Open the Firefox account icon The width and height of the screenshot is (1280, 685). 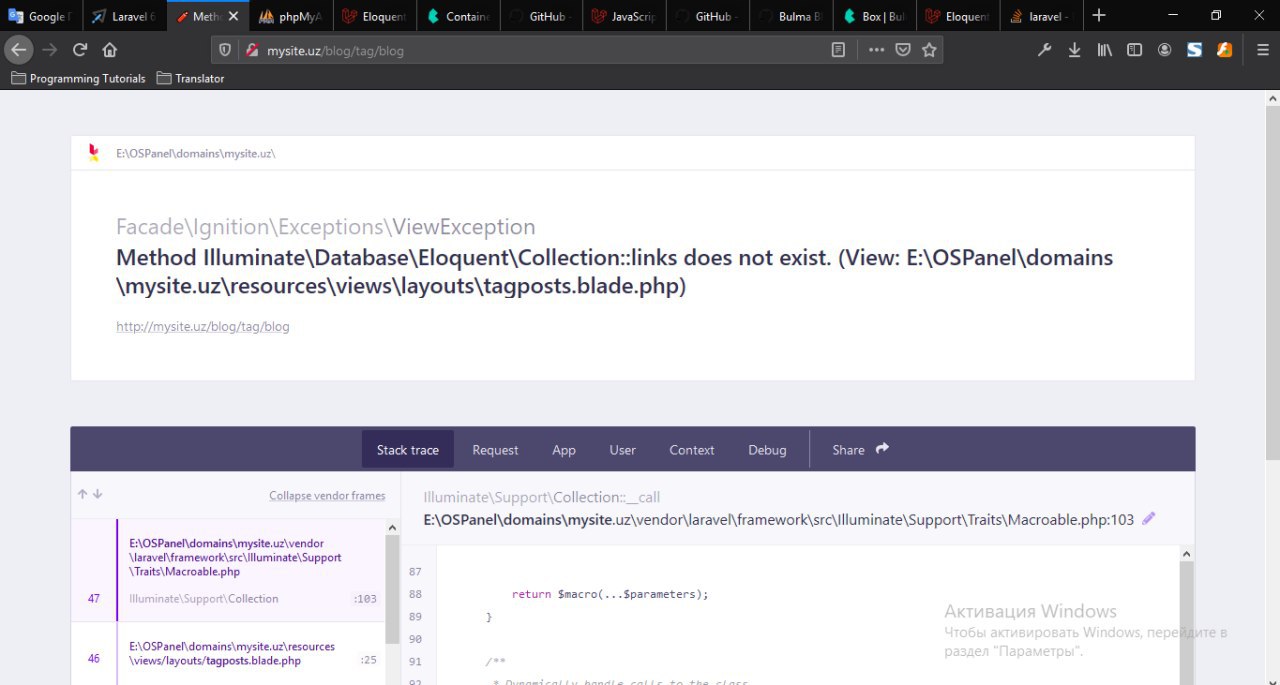point(1165,50)
